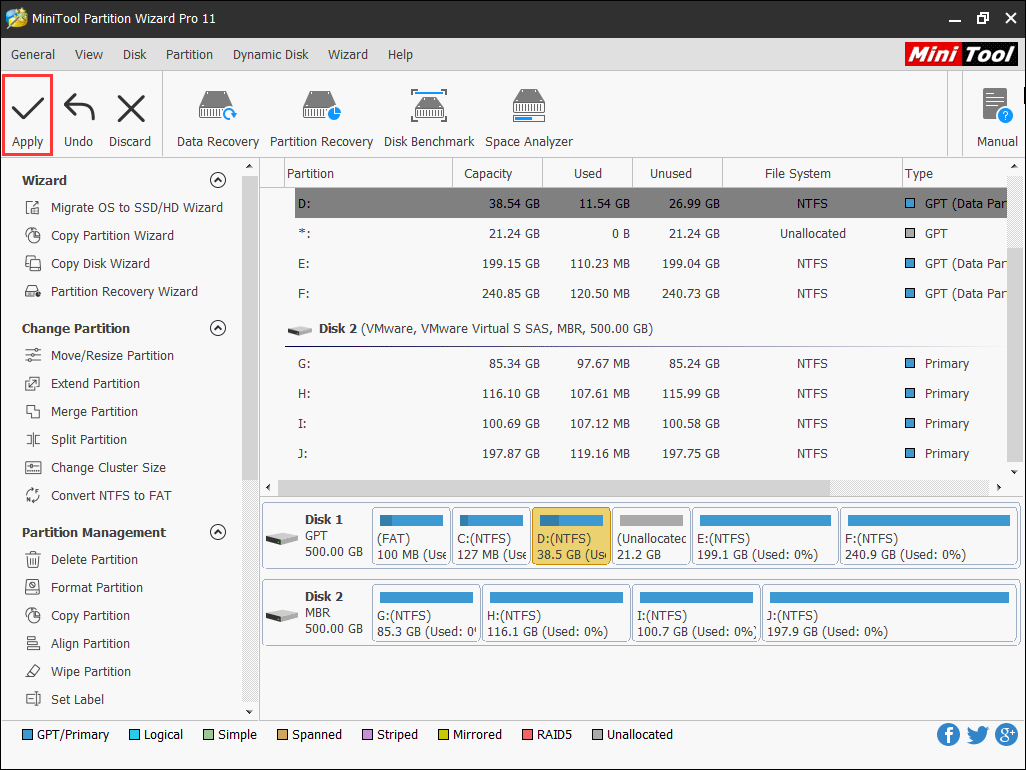Open the Google Plus share icon
This screenshot has width=1026, height=770.
click(1006, 735)
